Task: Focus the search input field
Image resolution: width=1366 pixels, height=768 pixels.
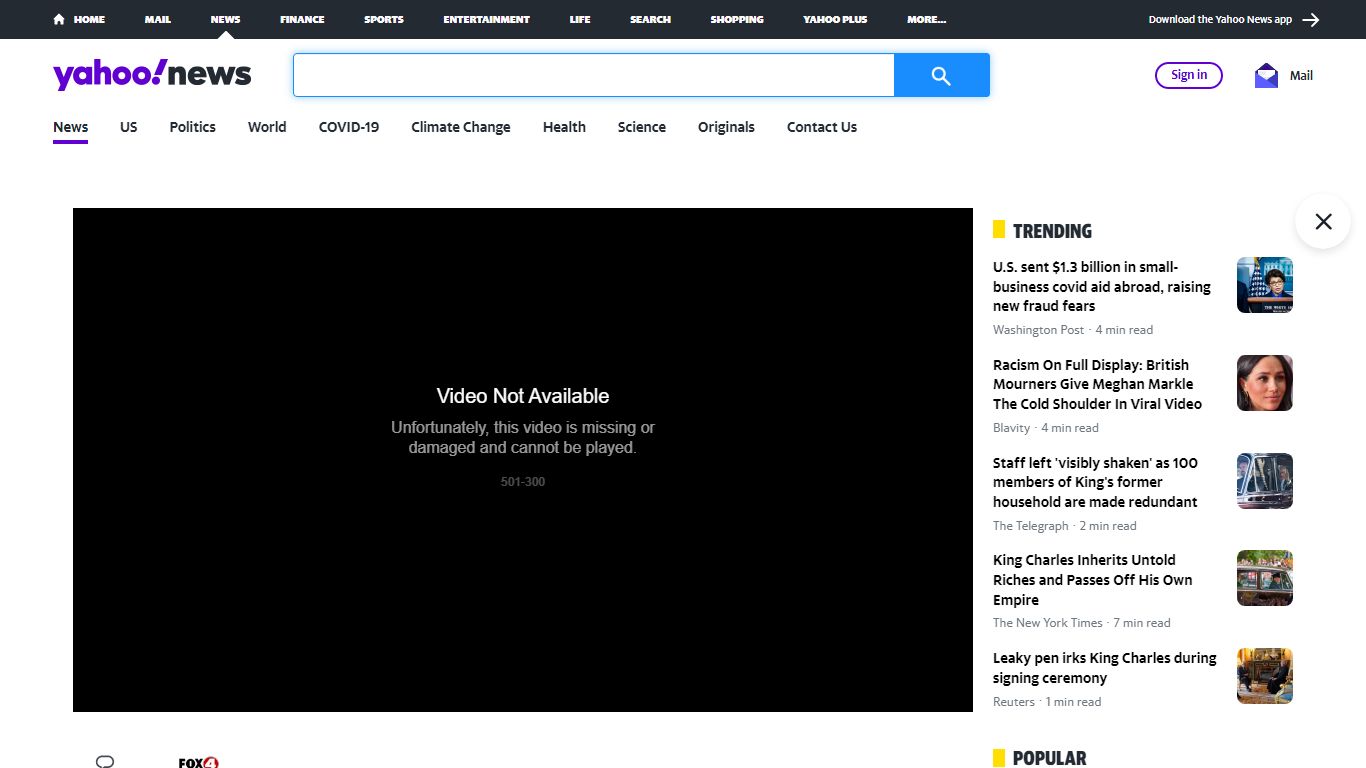Action: (x=594, y=75)
